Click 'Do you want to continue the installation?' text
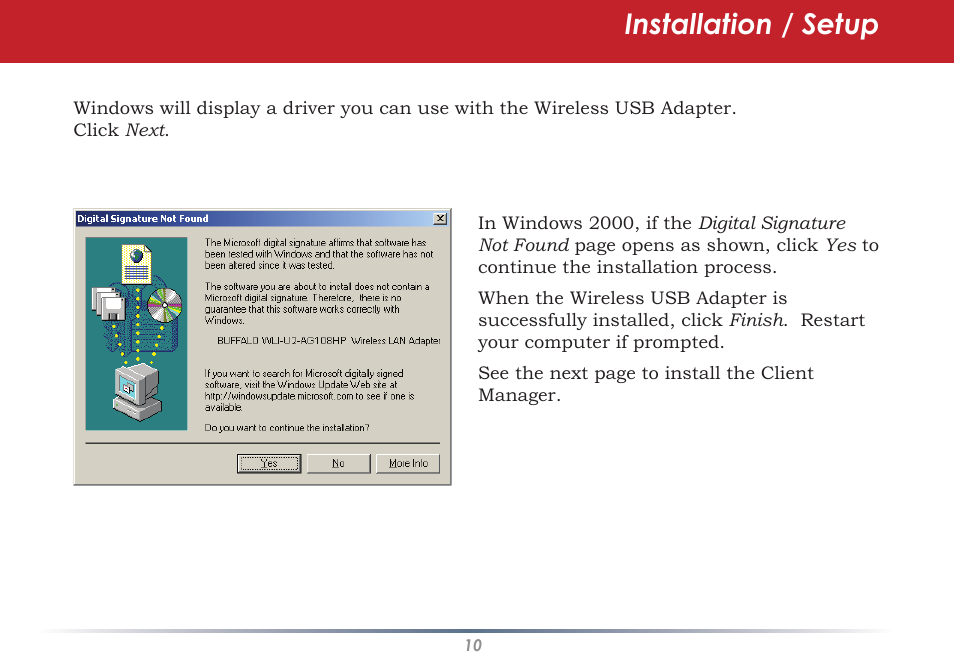Image resolution: width=954 pixels, height=661 pixels. tap(287, 428)
